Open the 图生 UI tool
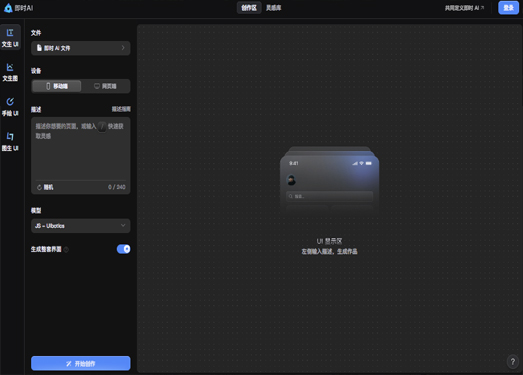523x375 pixels. click(10, 142)
